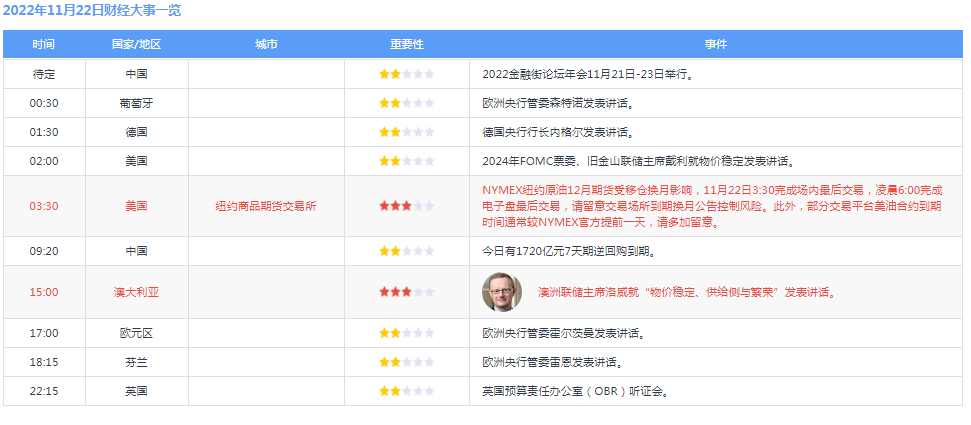
Task: Click 美国 in the 02:00 row
Action: click(x=136, y=161)
